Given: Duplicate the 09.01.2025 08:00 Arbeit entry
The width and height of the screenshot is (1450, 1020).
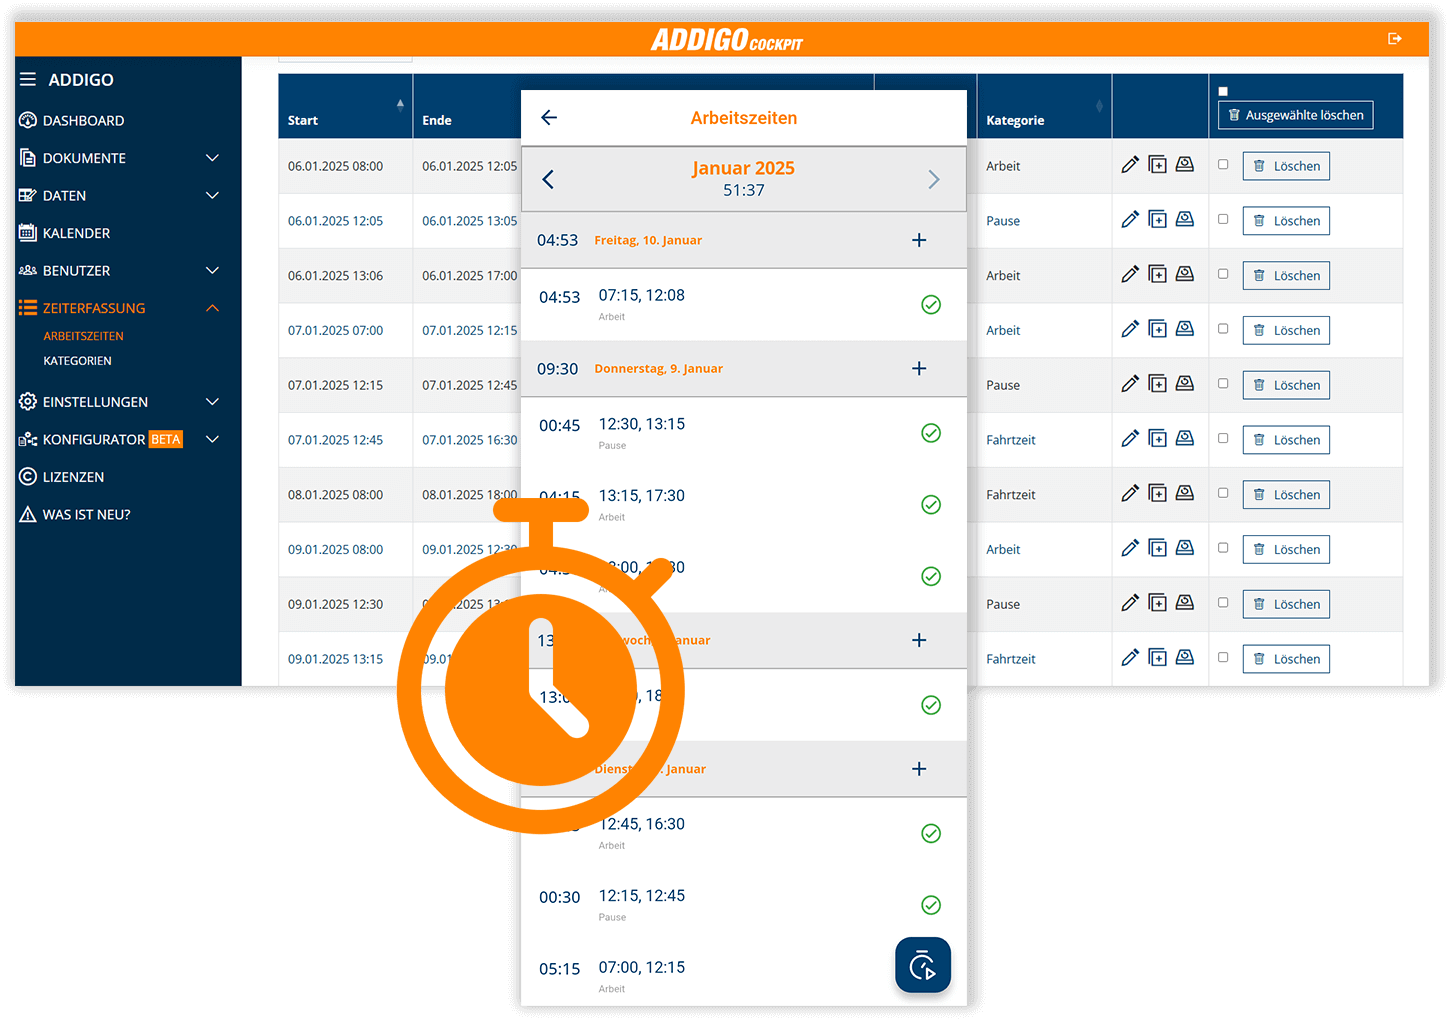Looking at the screenshot, I should [x=1158, y=548].
